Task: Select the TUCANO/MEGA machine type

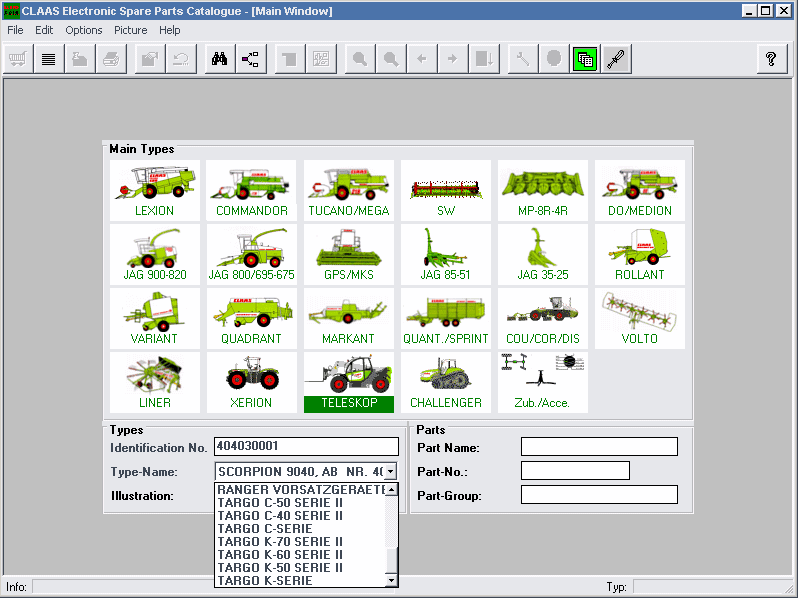Action: [x=349, y=190]
